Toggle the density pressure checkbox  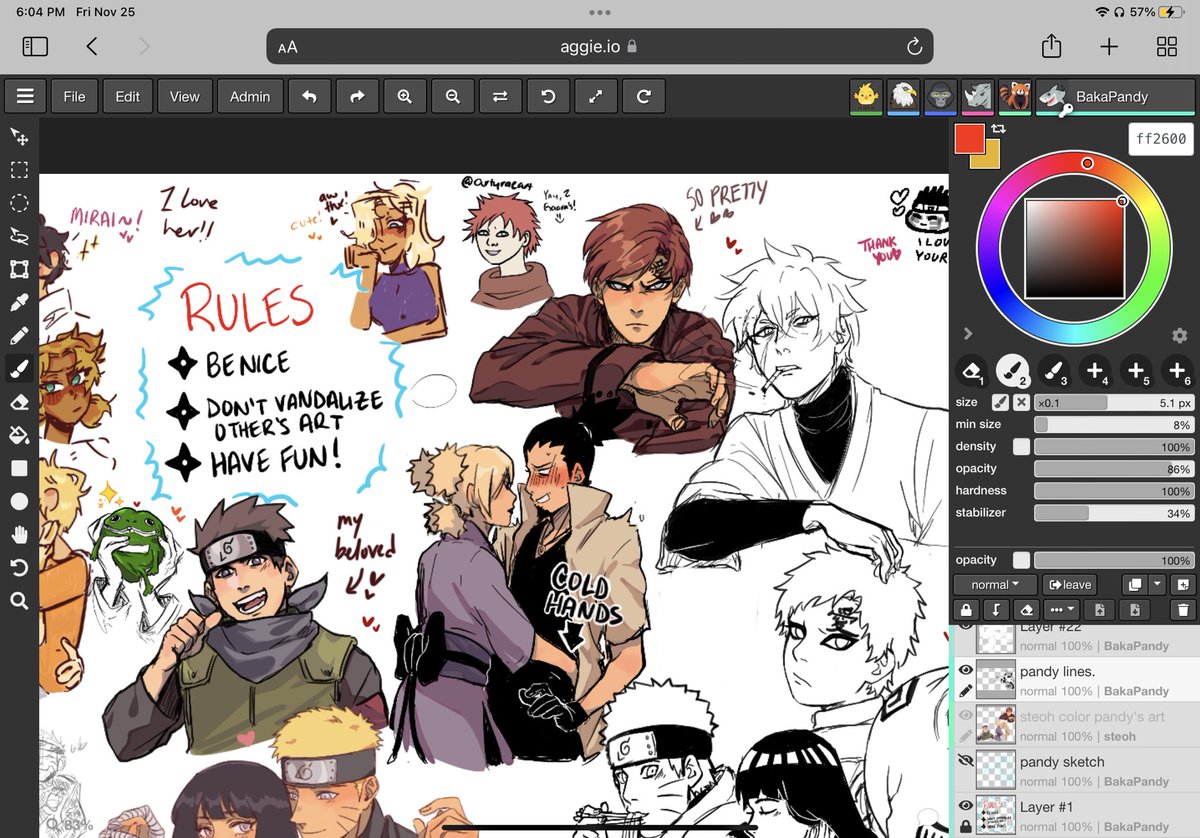click(1021, 447)
